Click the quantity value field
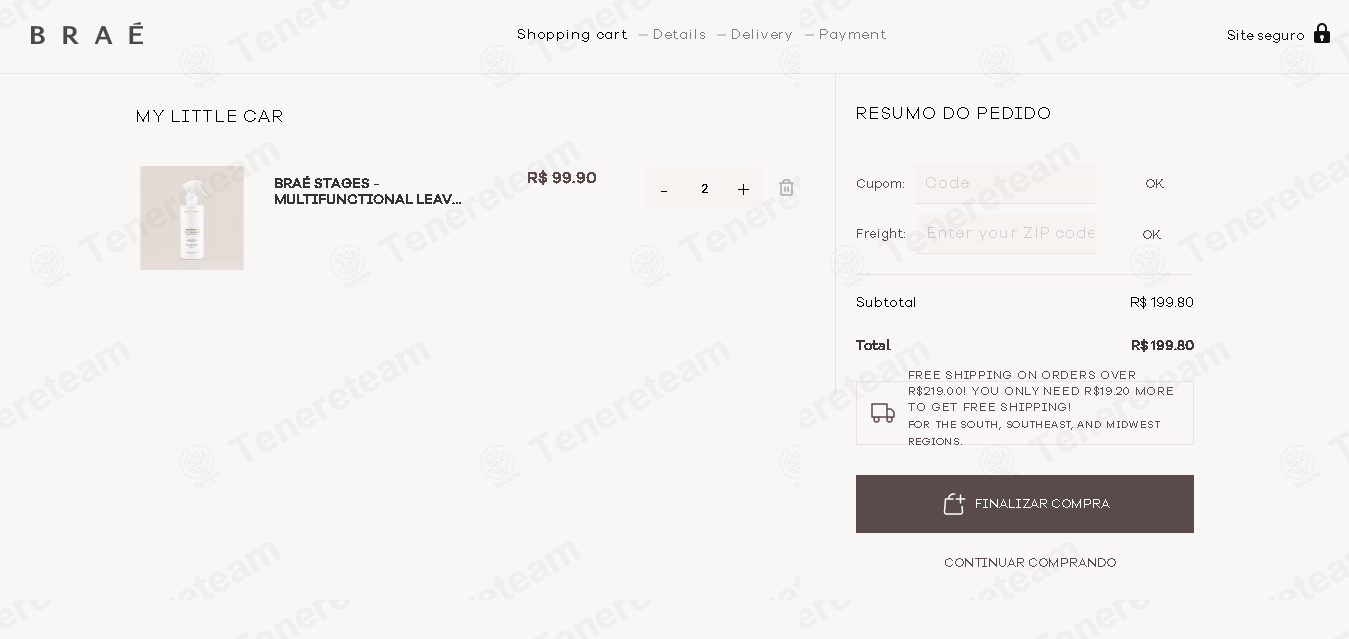Screen dimensions: 1349x639 [x=704, y=189]
